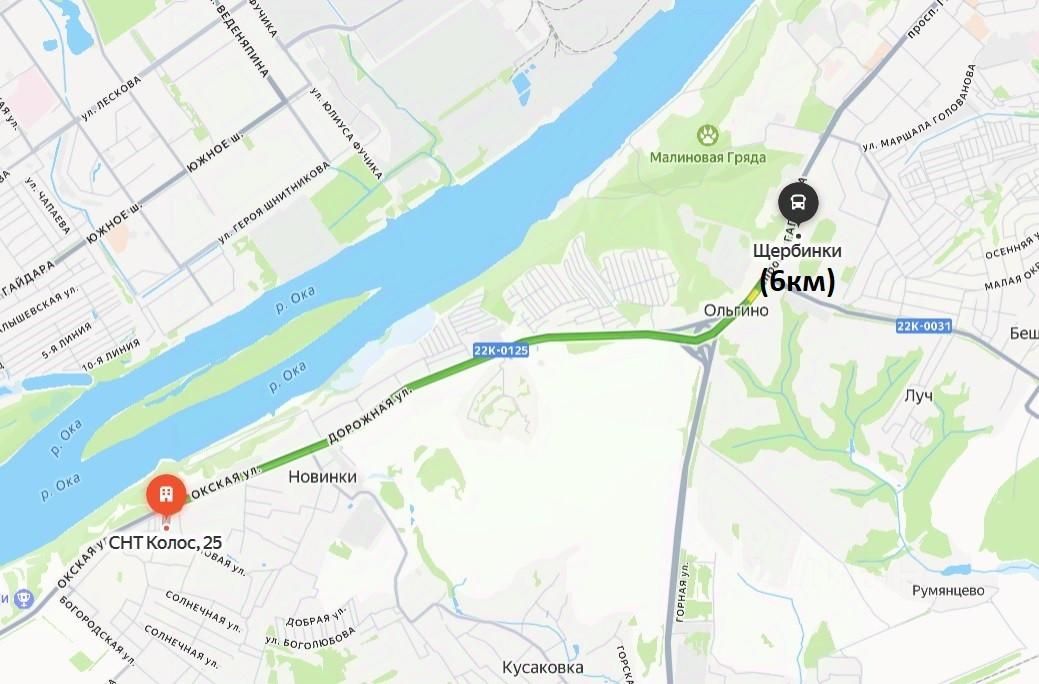
Task: Click the Румянцево locality label
Action: click(948, 590)
